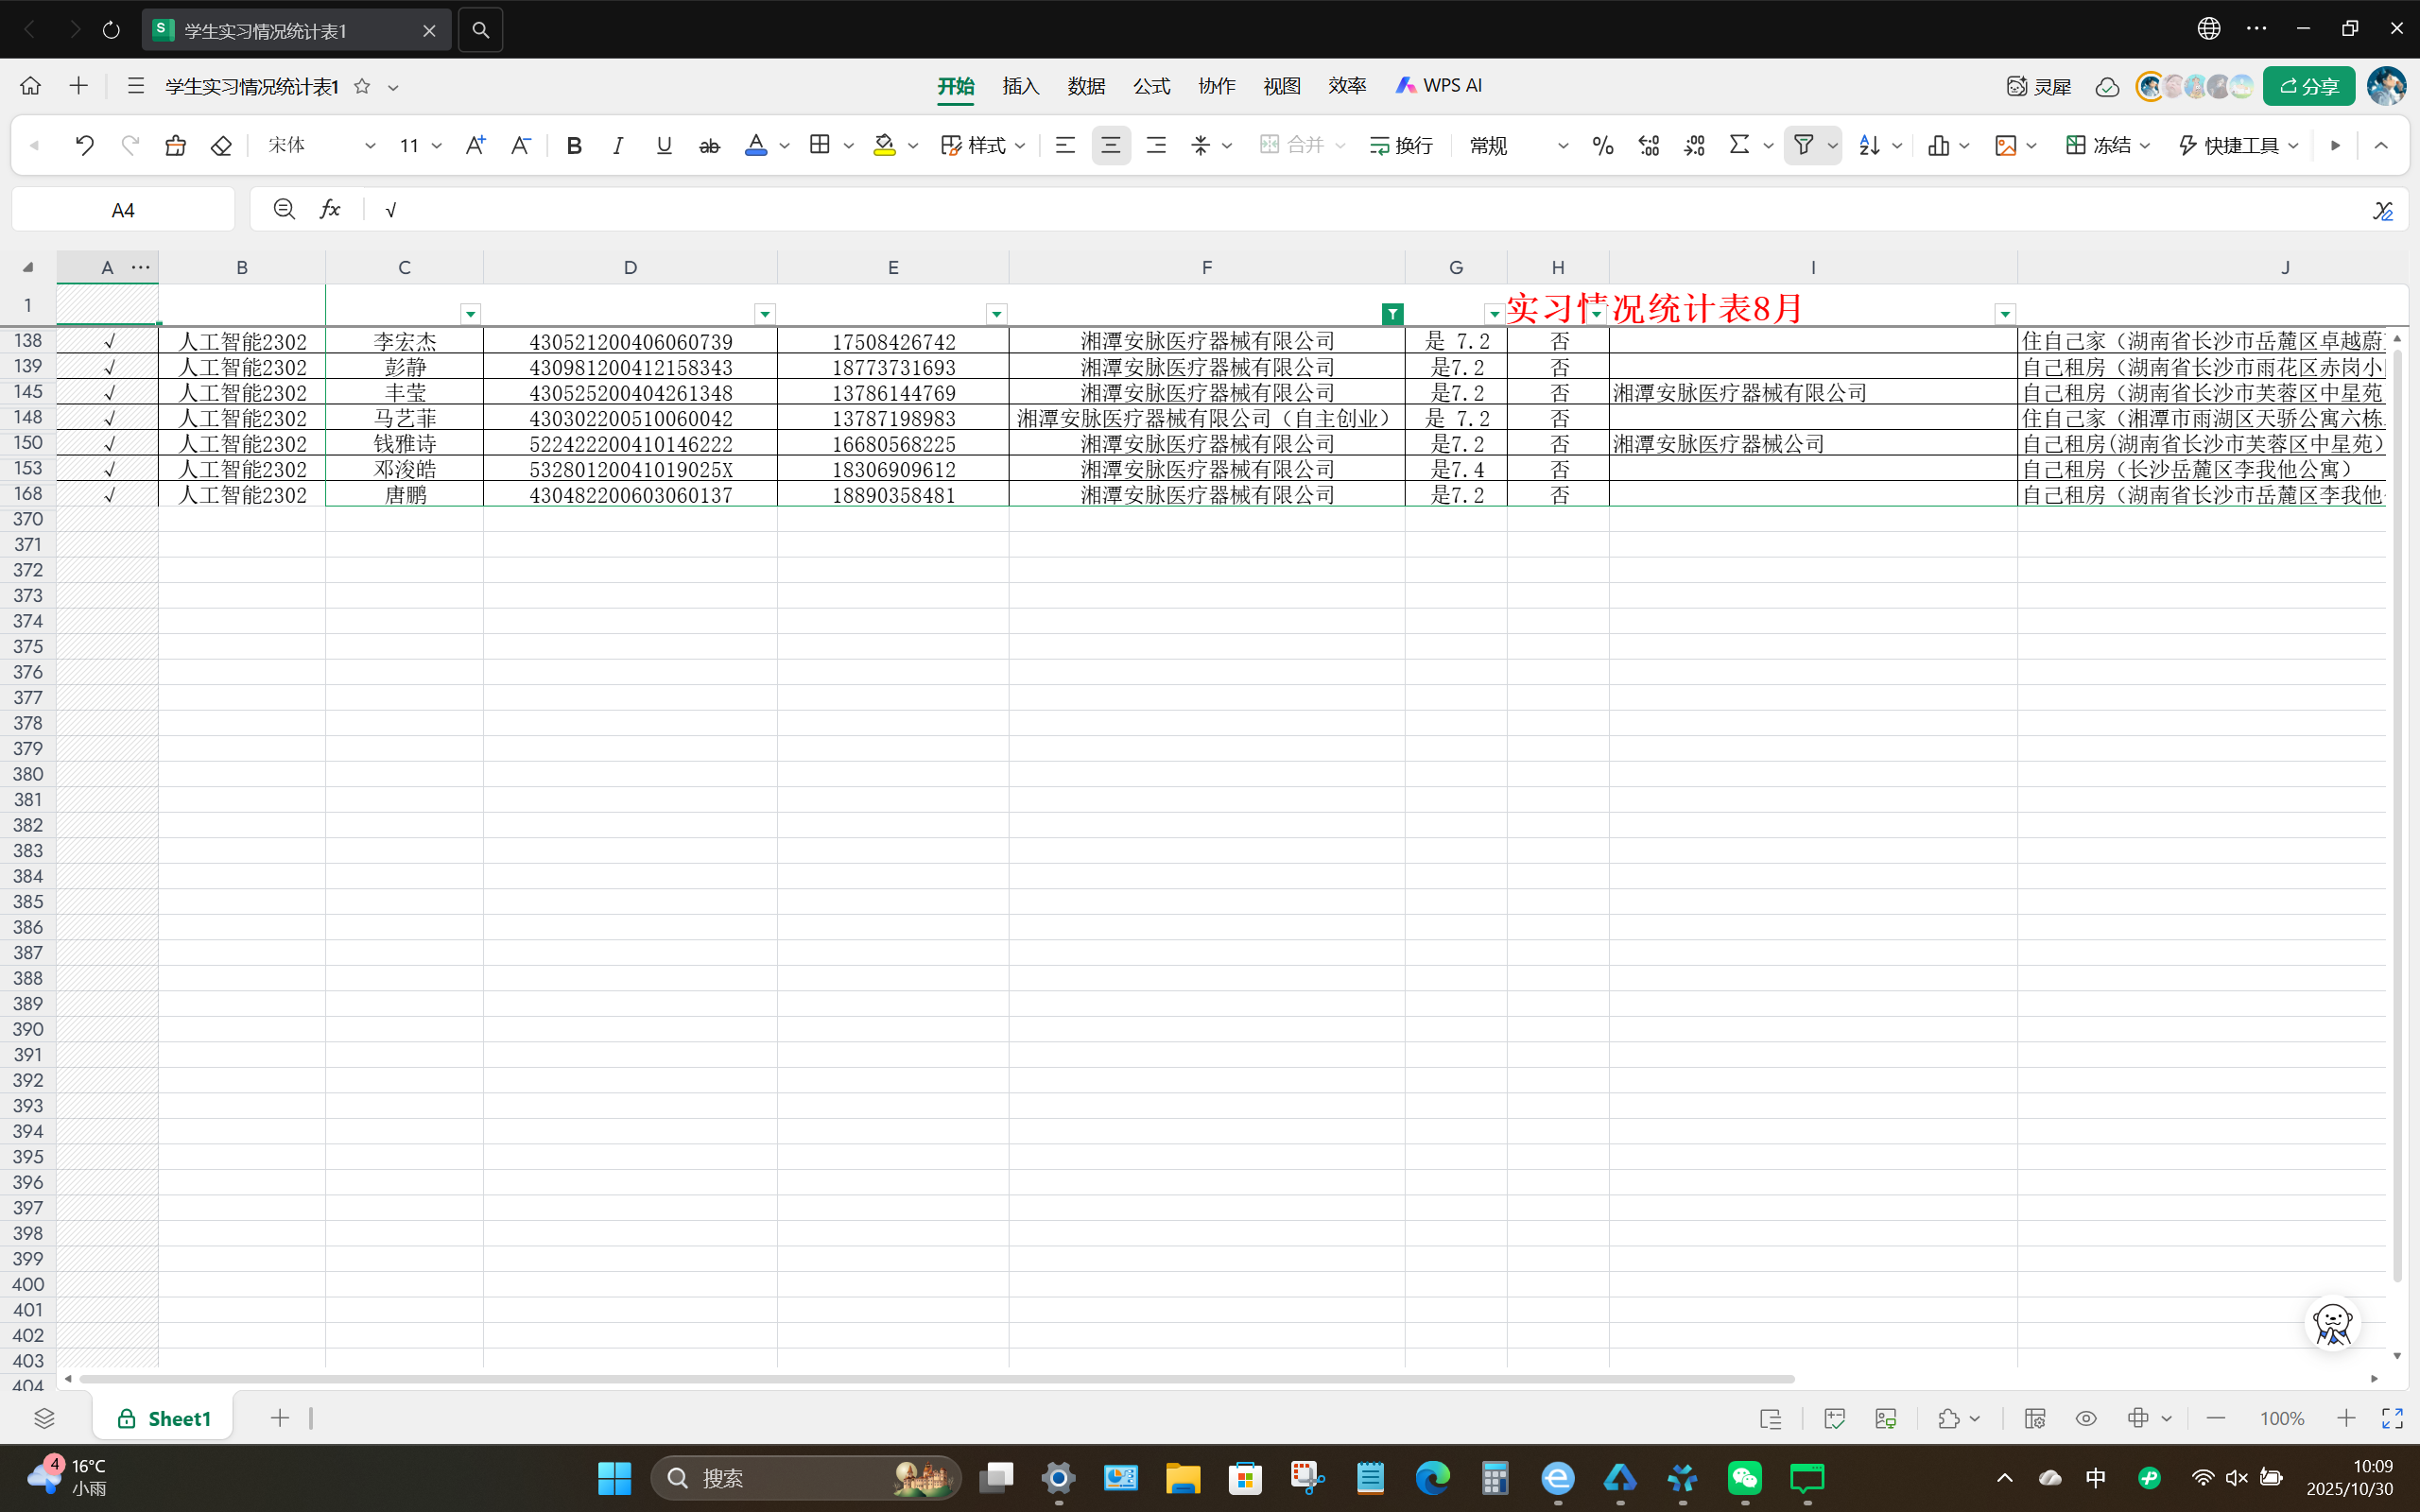This screenshot has width=2420, height=1512.
Task: Open the 数据 ribbon tab
Action: [1086, 86]
